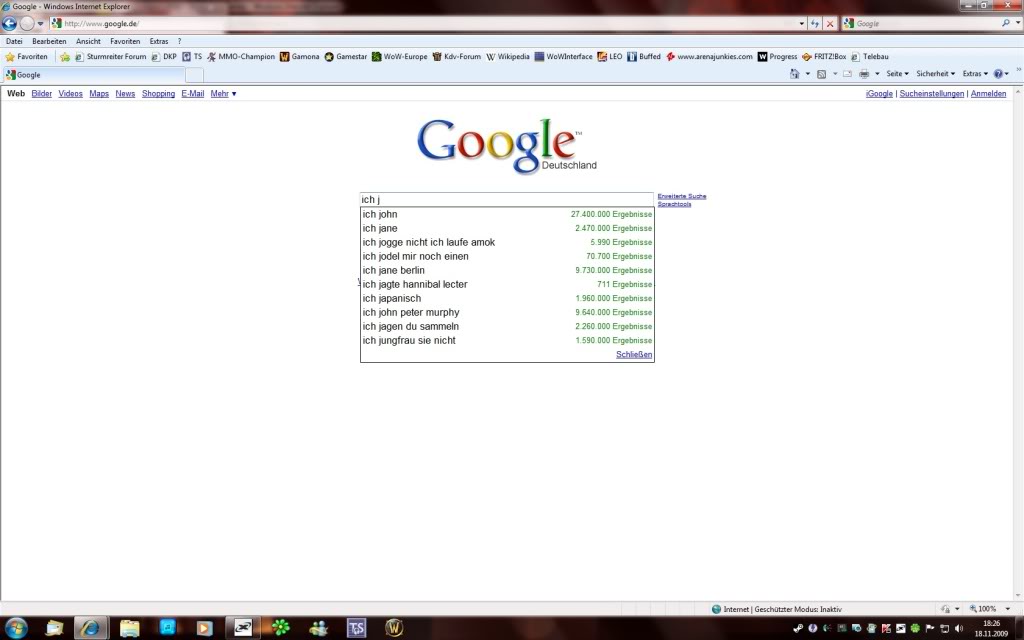Open the WoWInterface bookmark
Viewport: 1024px width, 640px height.
point(563,57)
